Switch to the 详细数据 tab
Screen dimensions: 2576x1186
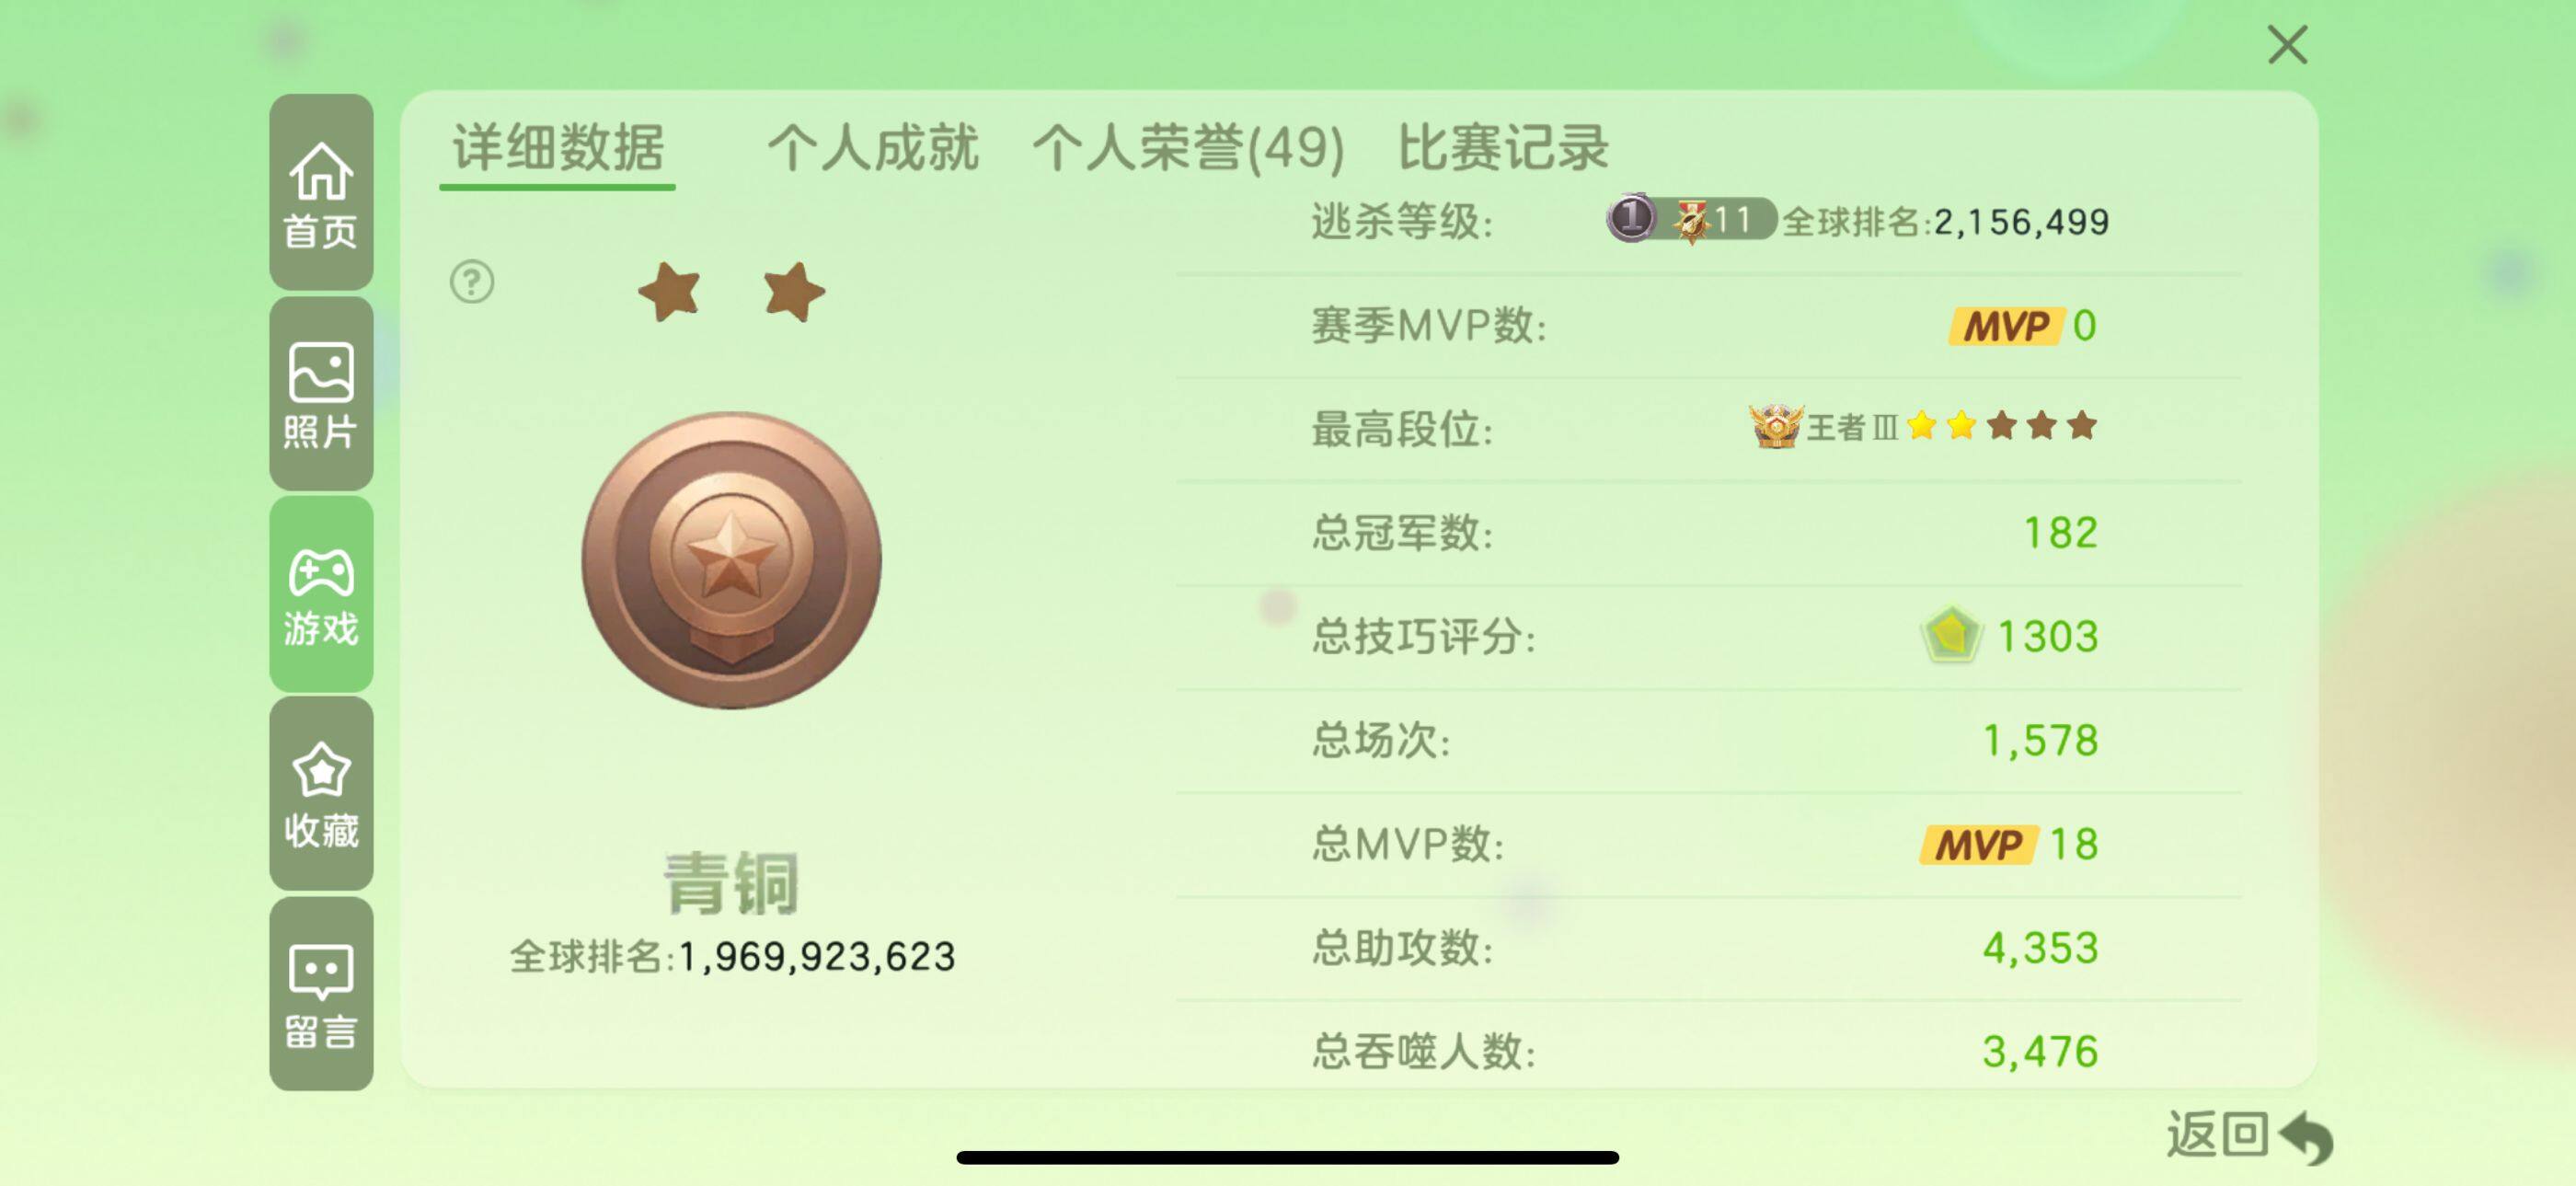tap(558, 148)
